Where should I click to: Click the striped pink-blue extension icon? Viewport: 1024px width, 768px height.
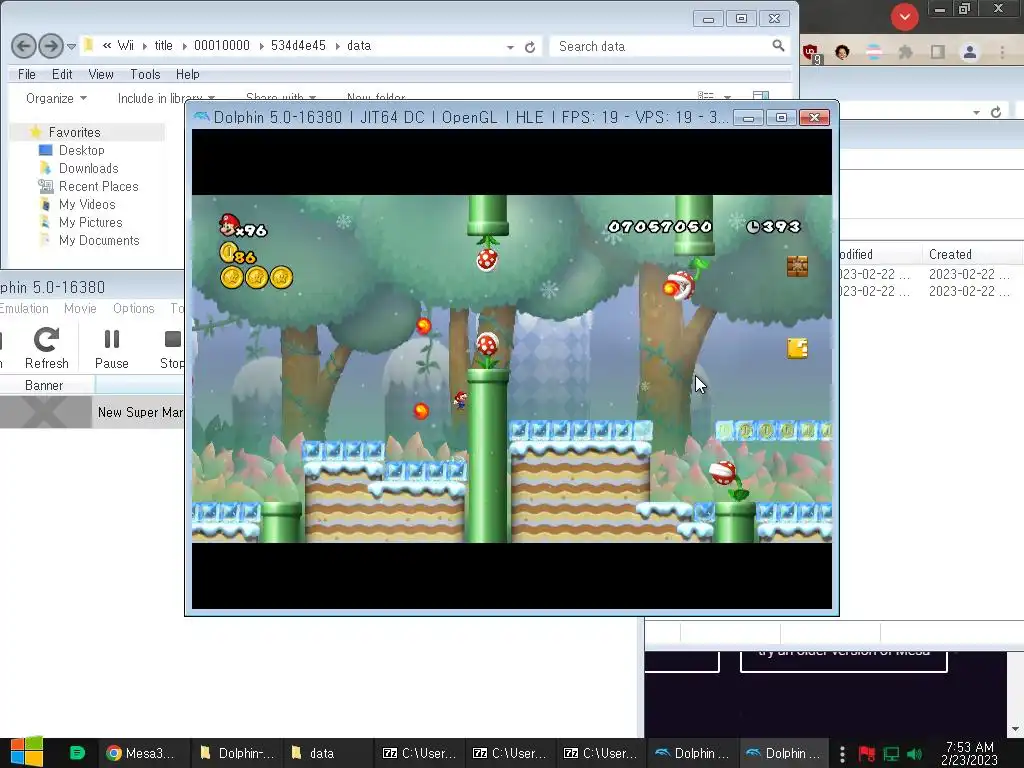click(x=874, y=52)
